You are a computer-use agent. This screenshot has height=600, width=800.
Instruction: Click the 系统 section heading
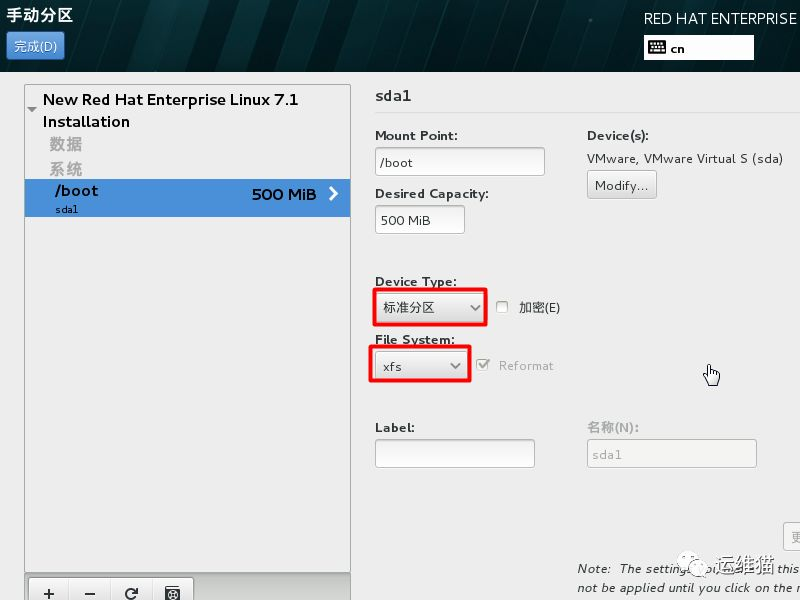[65, 169]
